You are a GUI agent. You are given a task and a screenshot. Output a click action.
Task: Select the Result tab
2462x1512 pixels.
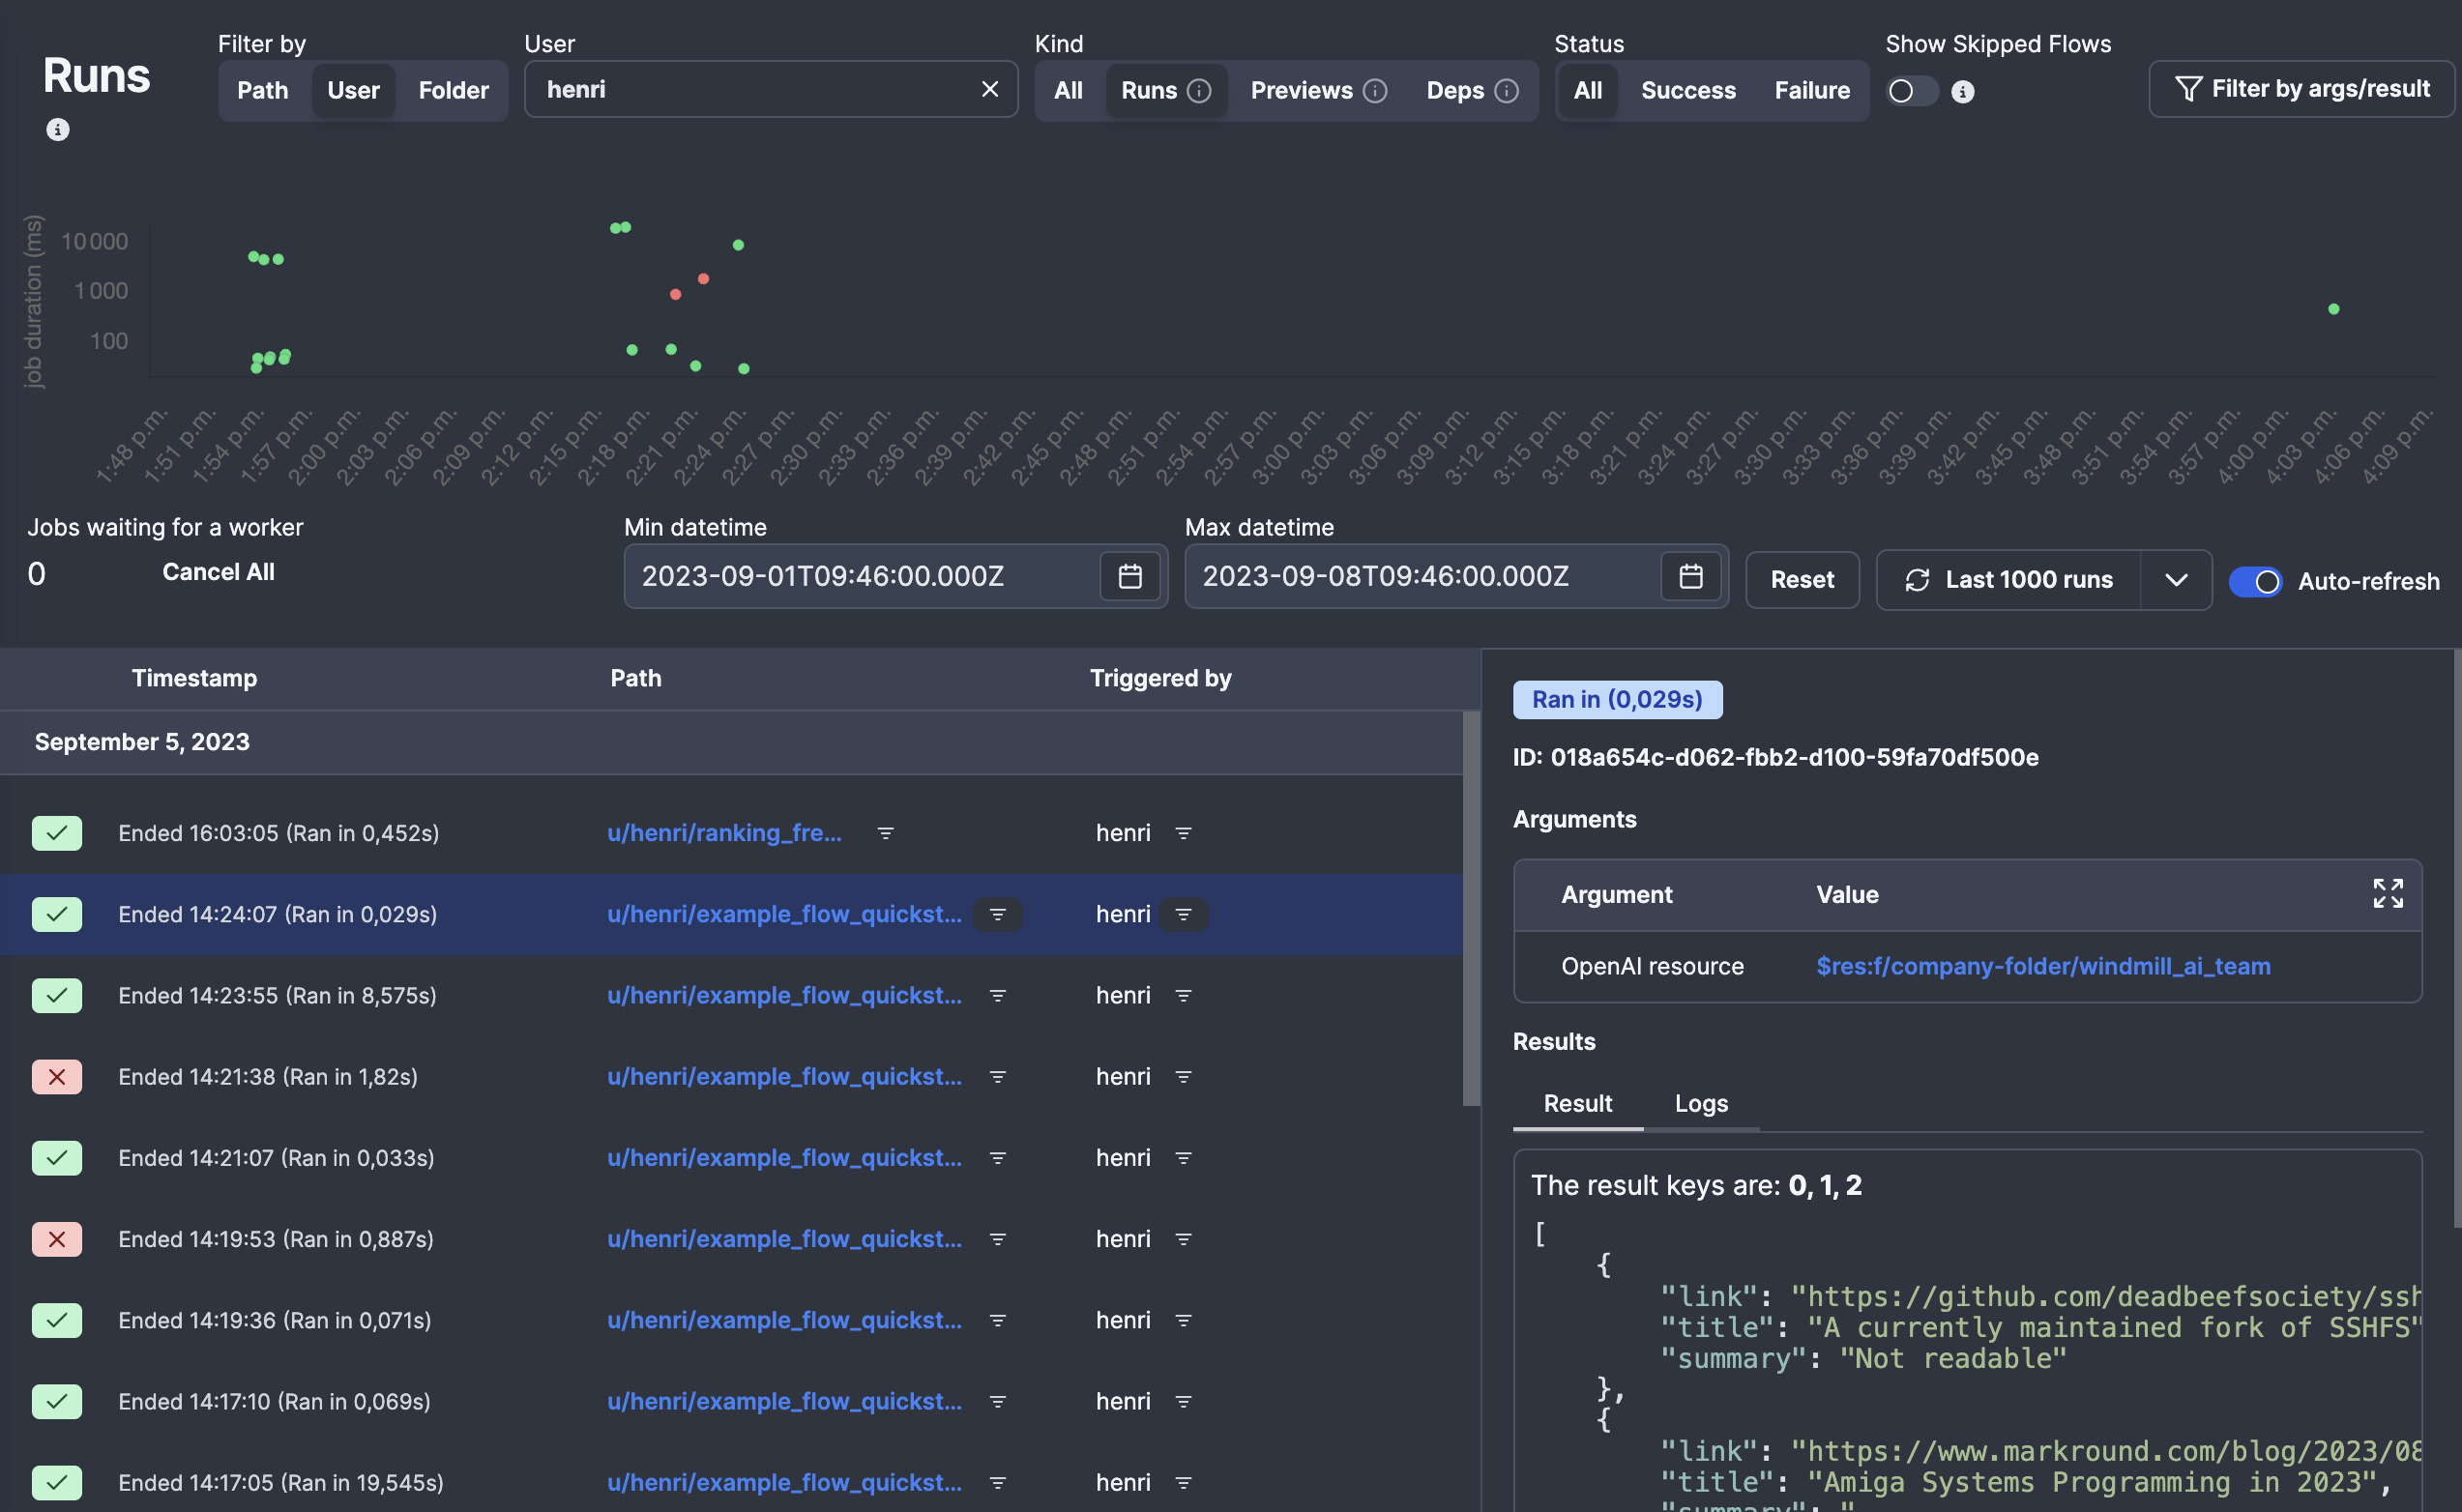coord(1577,1104)
